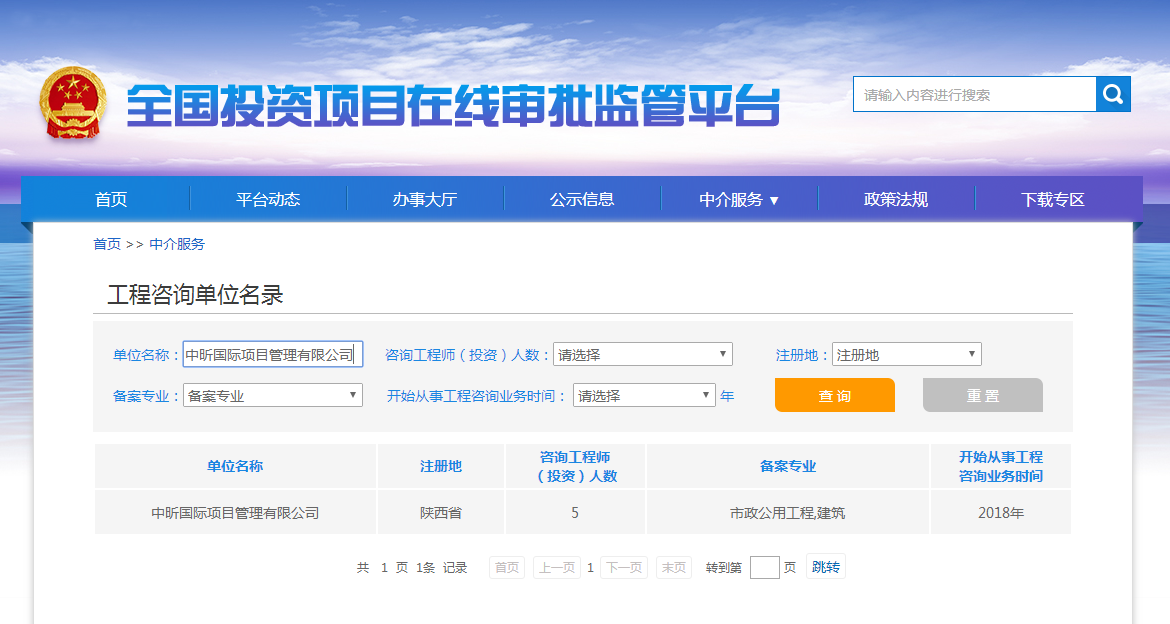The width and height of the screenshot is (1170, 624).
Task: Select the 办事大厅 menu item
Action: click(x=425, y=199)
